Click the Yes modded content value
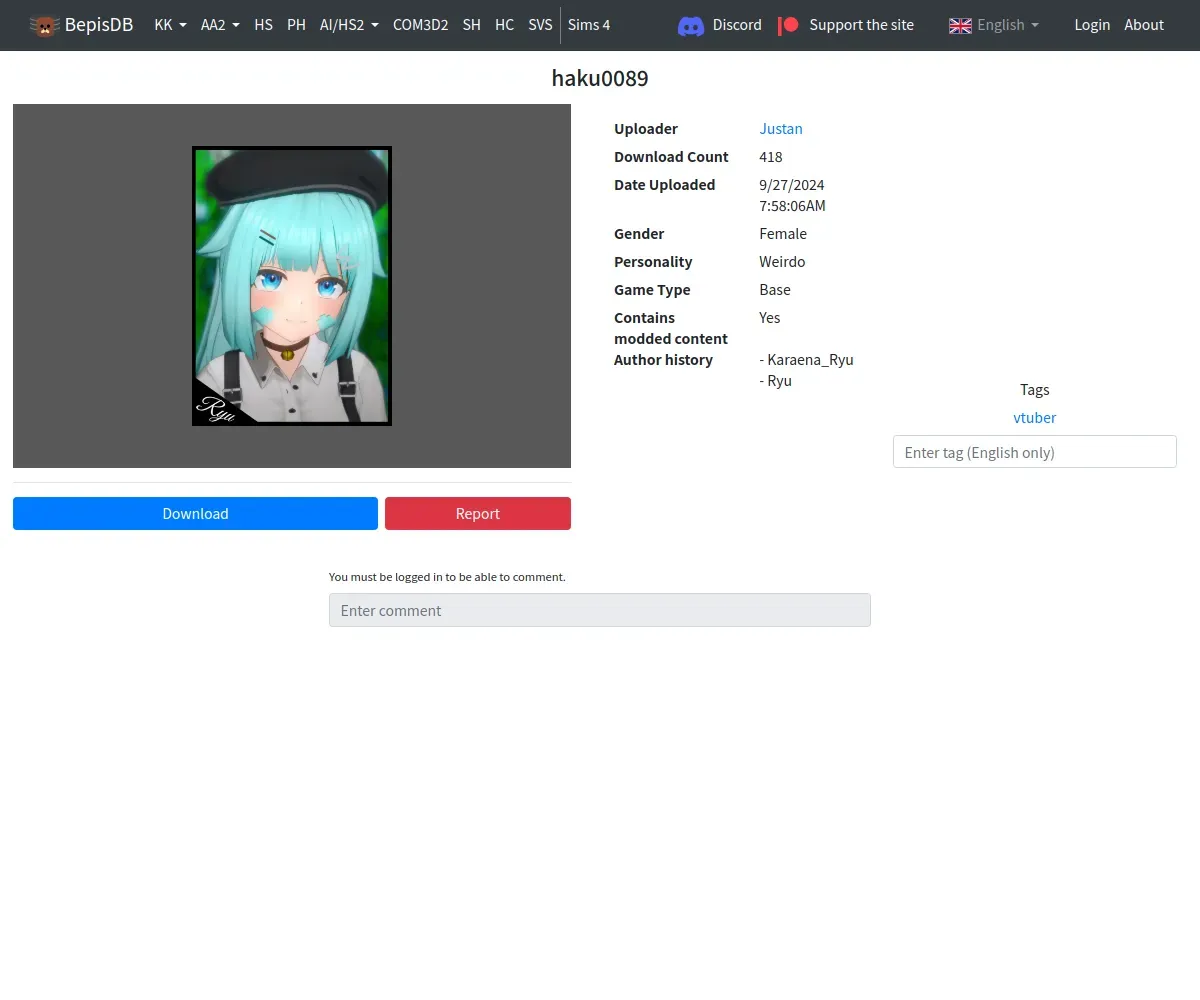 pos(770,318)
